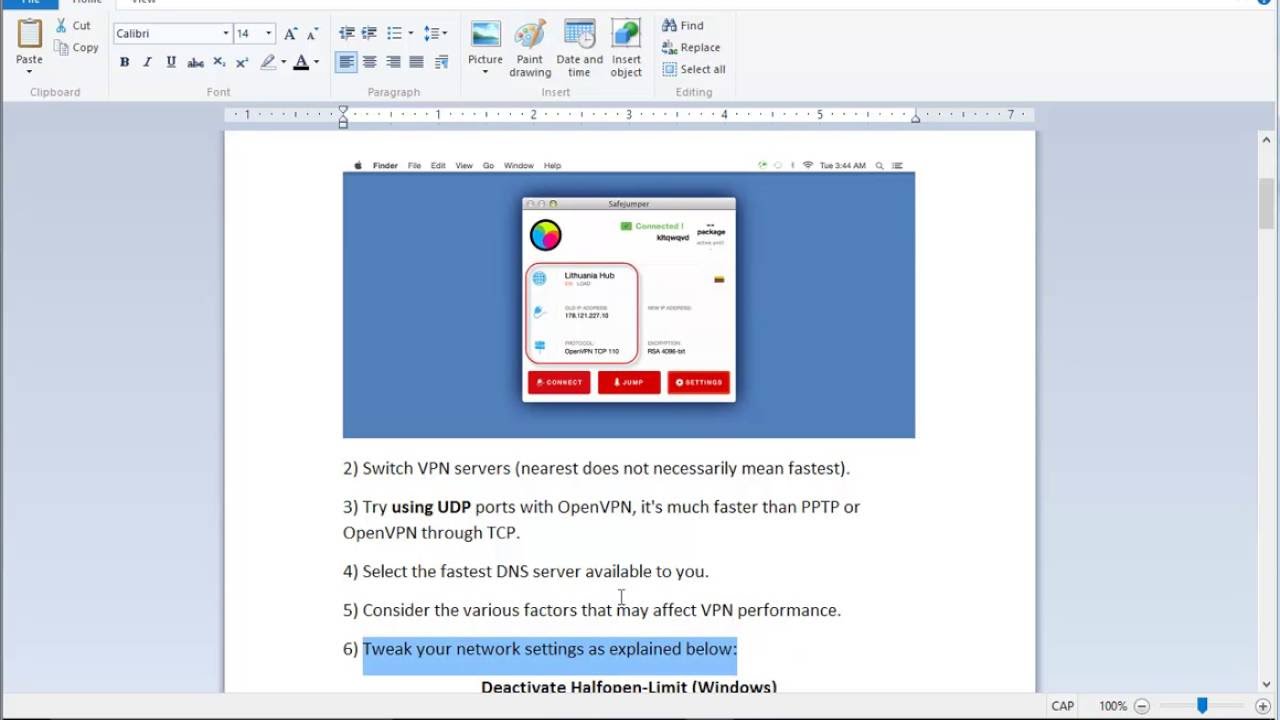Align text right

[x=393, y=62]
